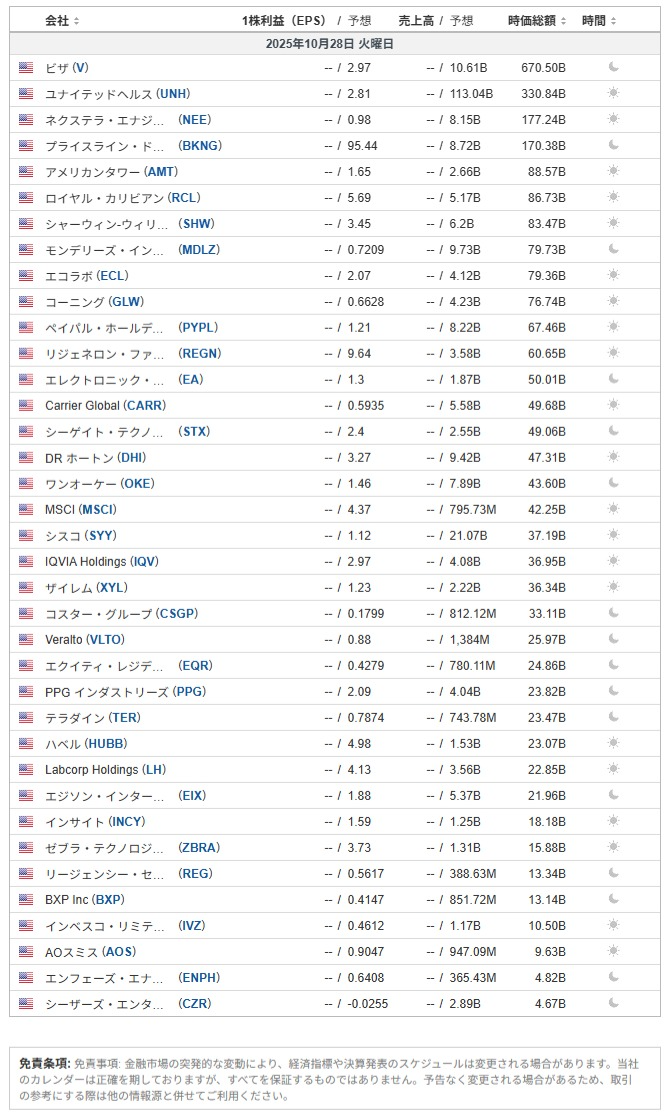Click the US flag beside Labcorp Holdings
Viewport: 668px width, 1115px height.
tap(26, 770)
